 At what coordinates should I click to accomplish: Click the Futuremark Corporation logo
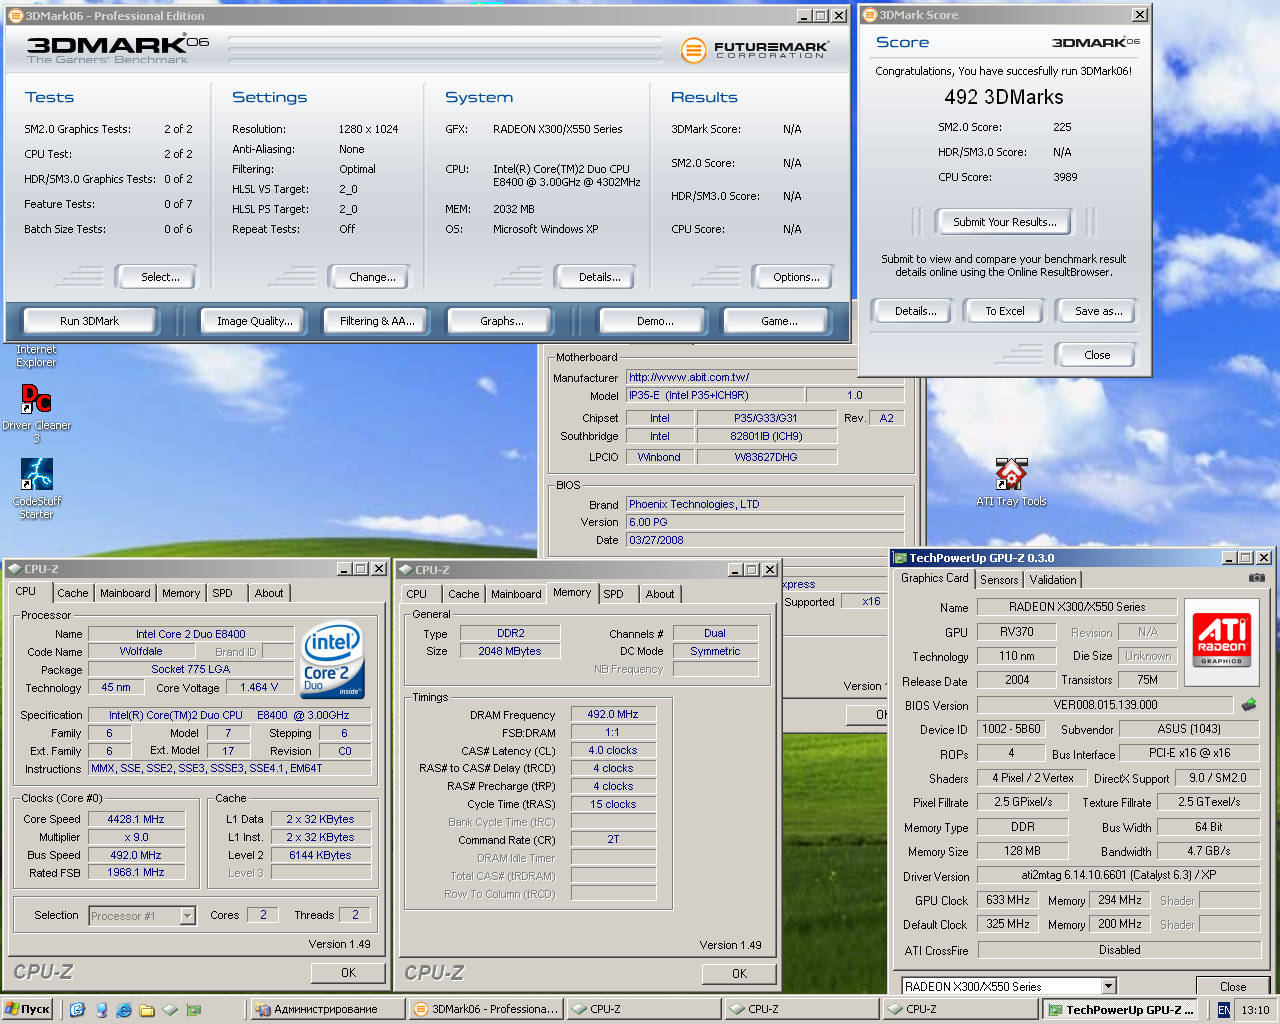(x=756, y=49)
